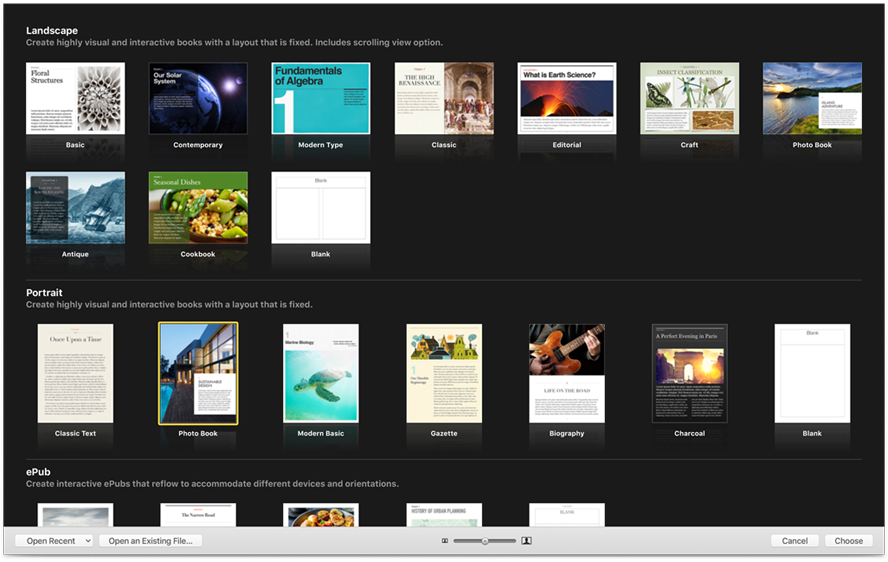
Task: Select the landscape Classic template
Action: 444,99
